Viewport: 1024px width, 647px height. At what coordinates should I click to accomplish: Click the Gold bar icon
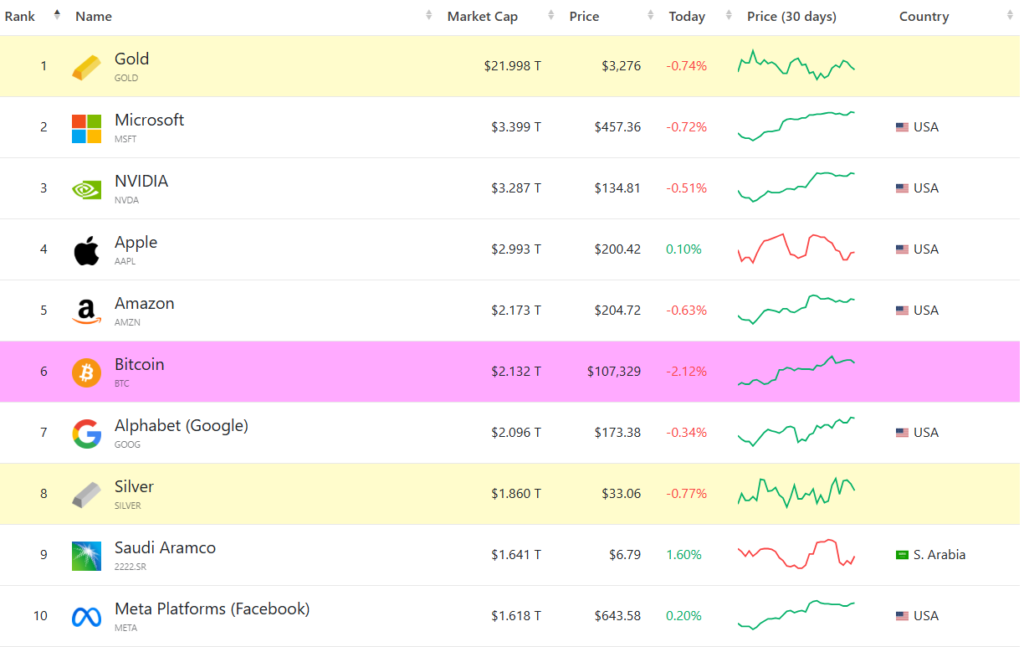click(x=86, y=67)
